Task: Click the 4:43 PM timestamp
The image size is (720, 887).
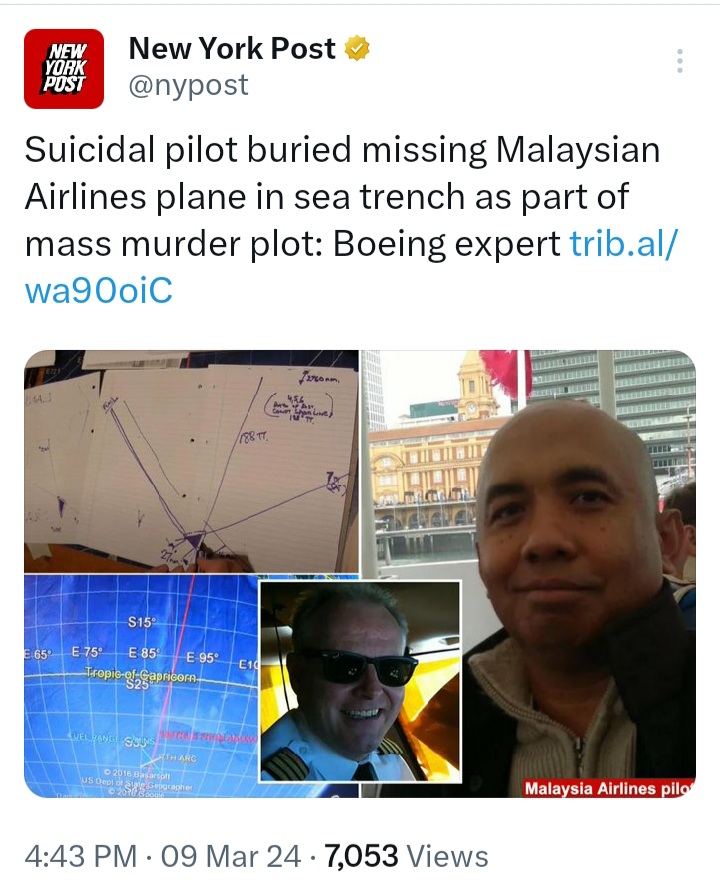Action: pos(81,856)
